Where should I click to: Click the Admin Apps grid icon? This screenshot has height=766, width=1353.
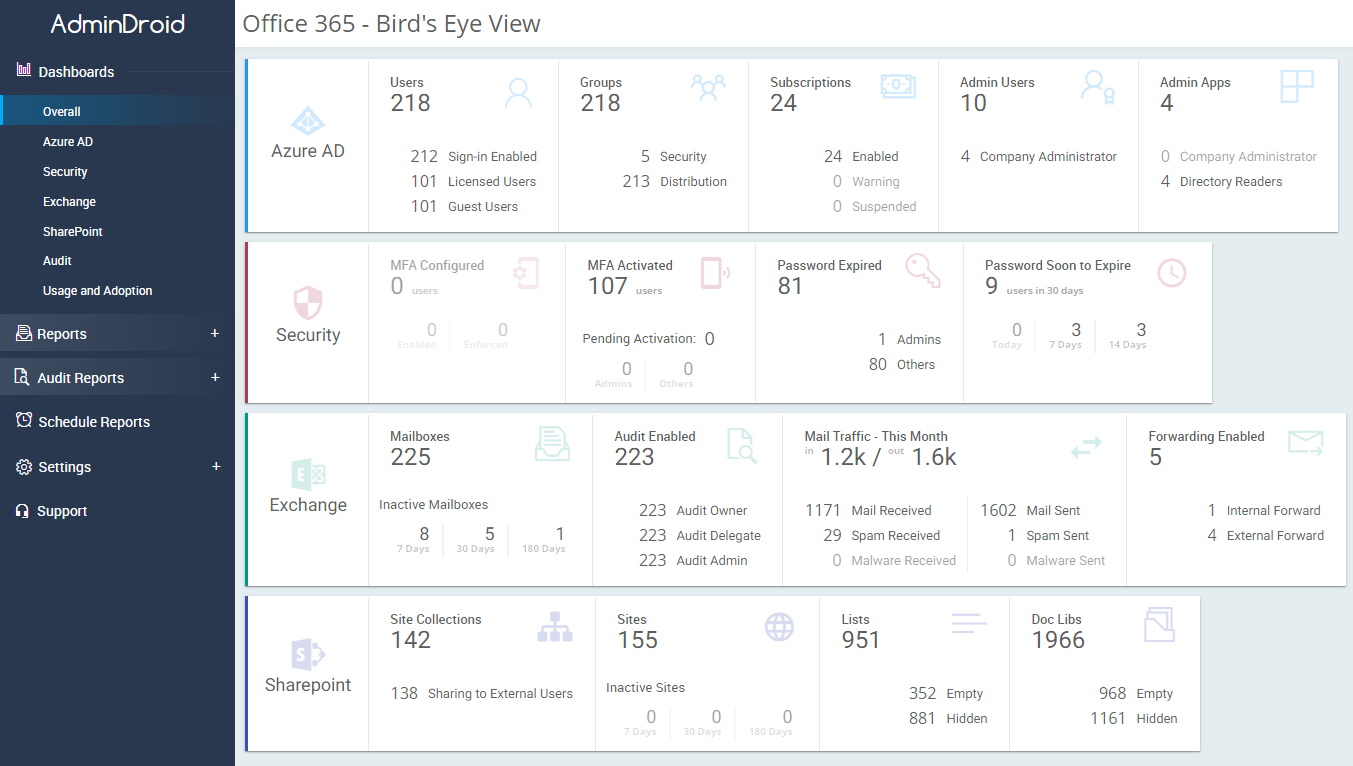coord(1296,87)
